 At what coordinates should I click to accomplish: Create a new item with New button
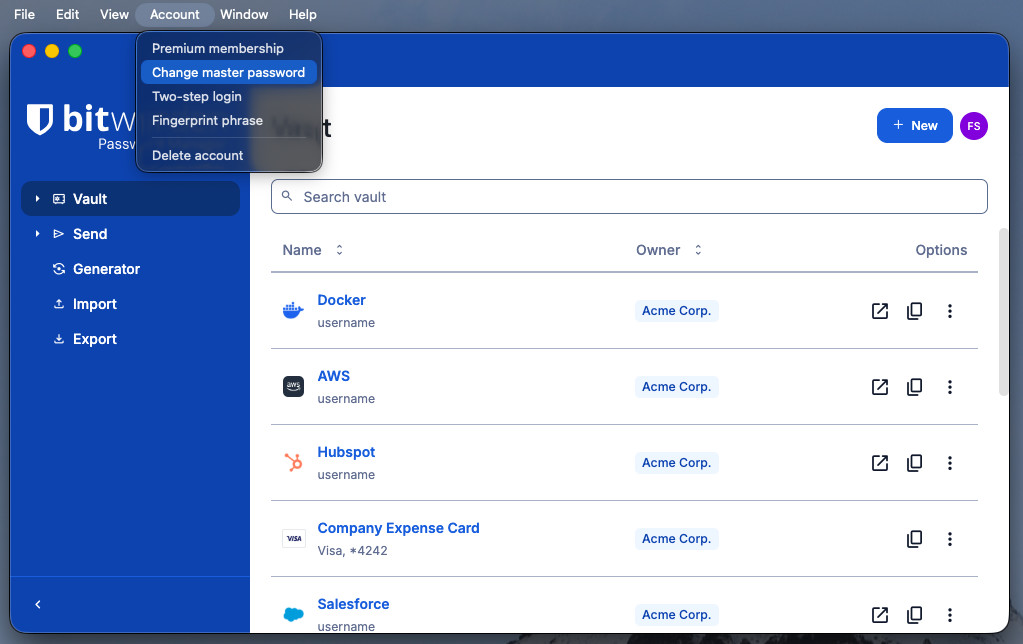[915, 125]
